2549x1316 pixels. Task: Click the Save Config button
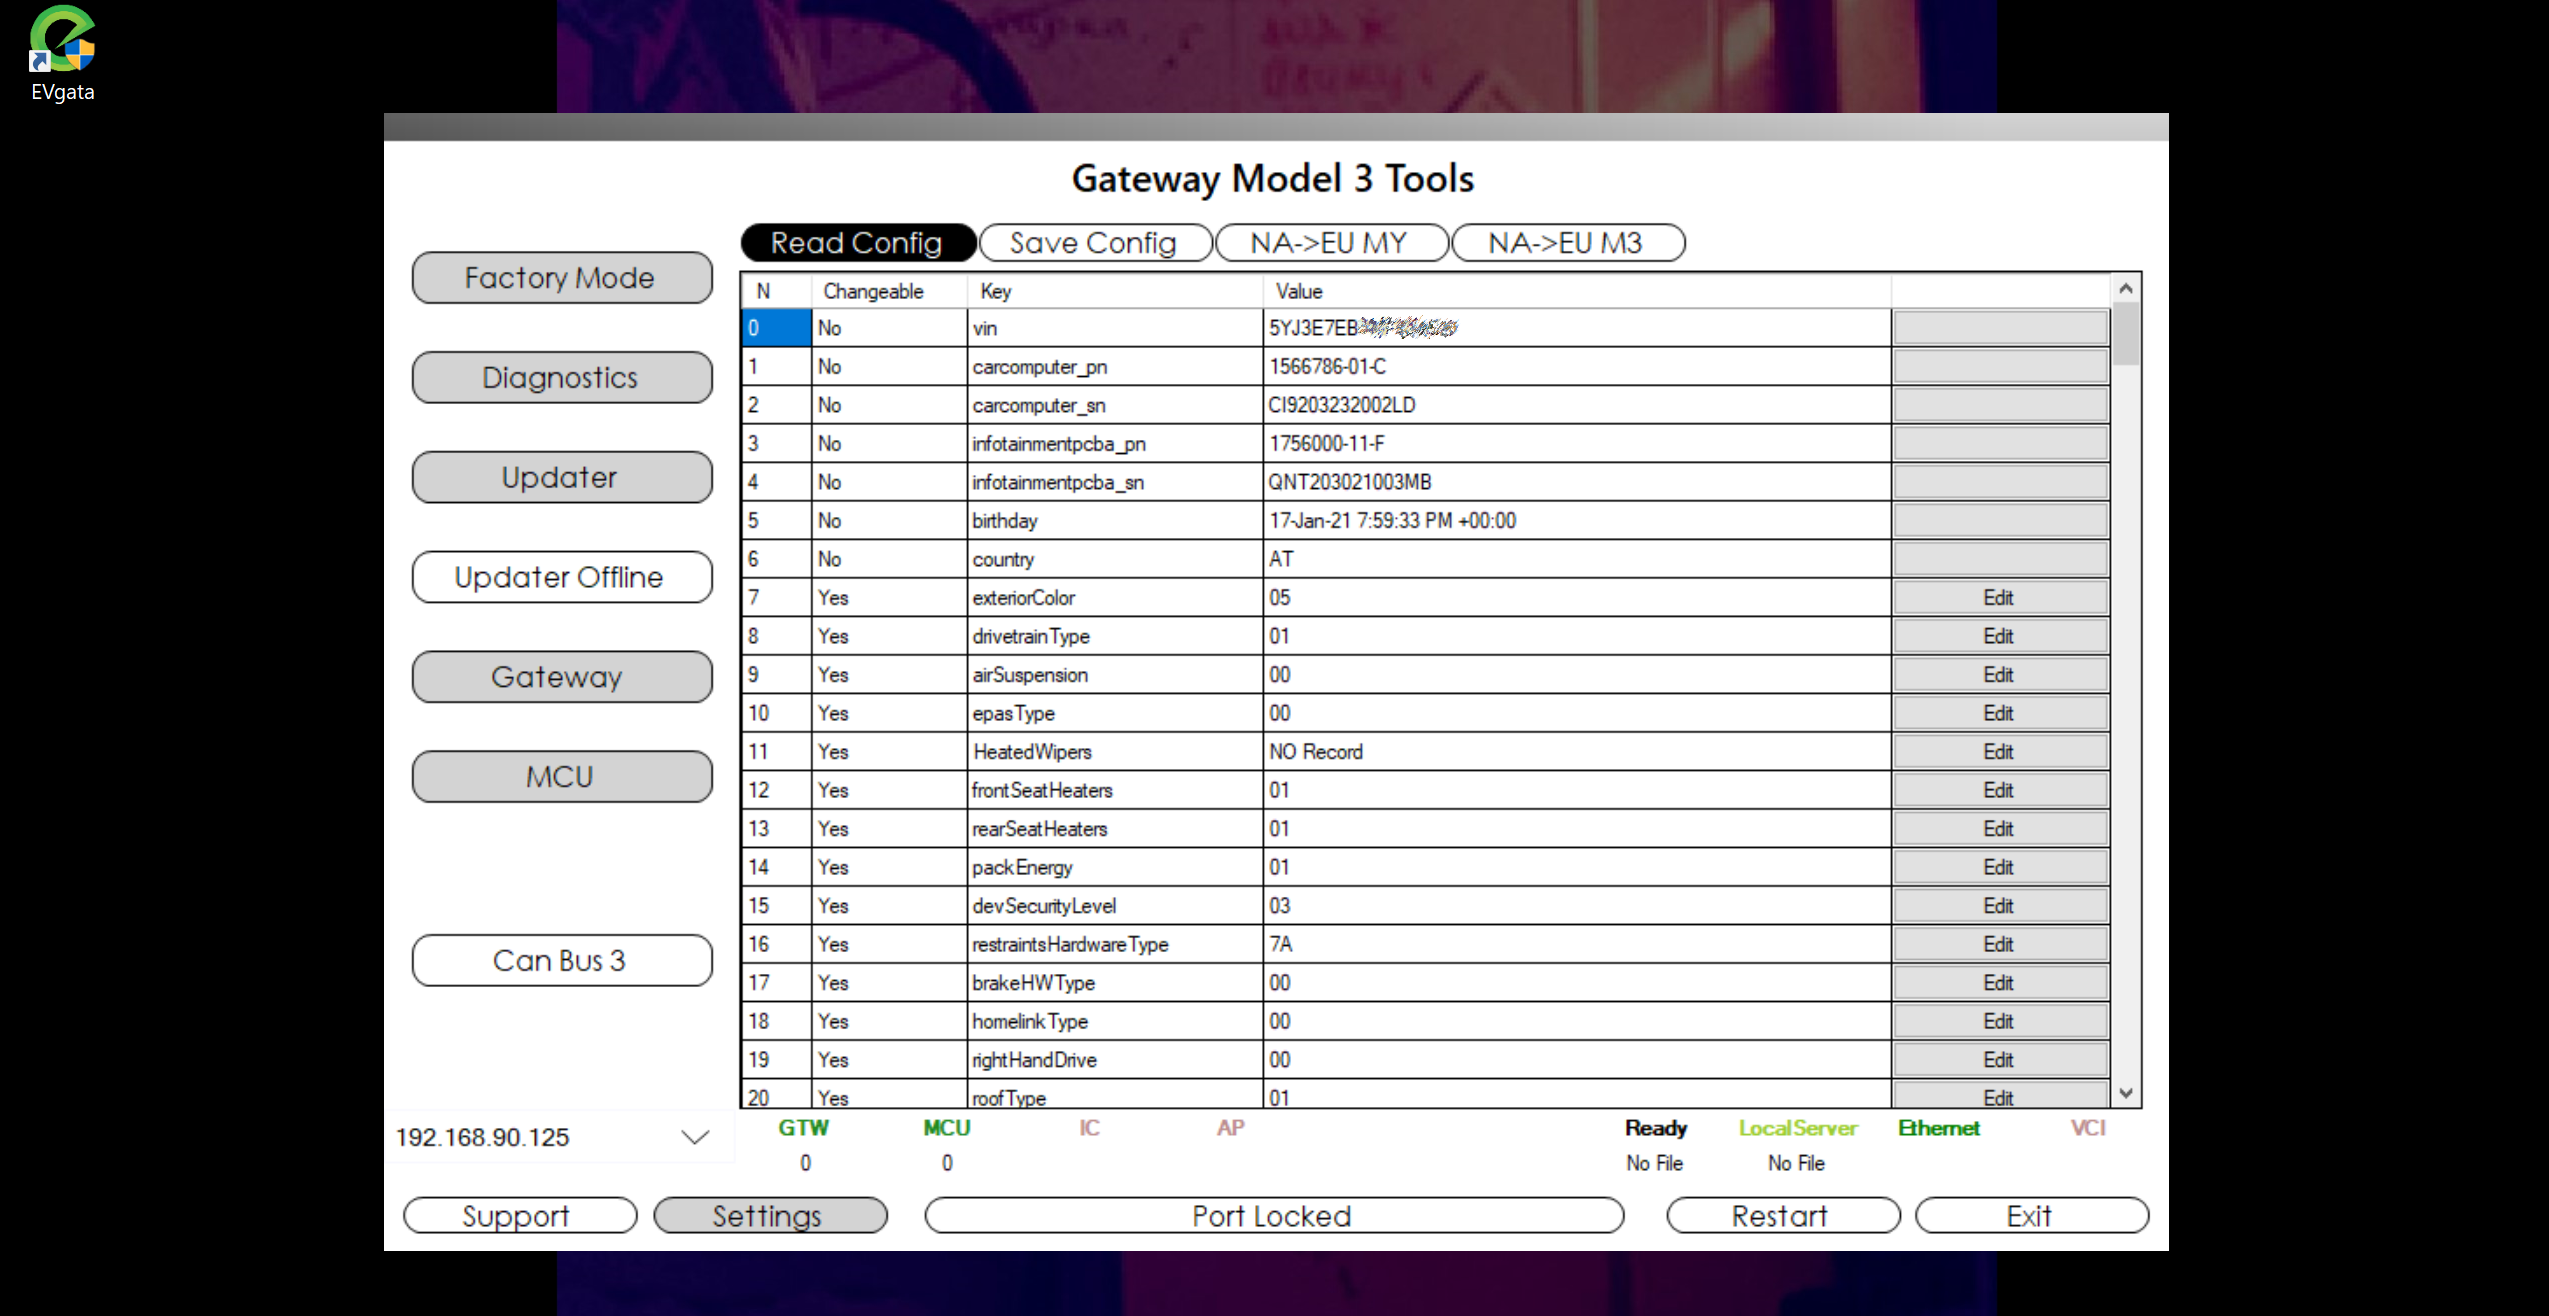[x=1094, y=243]
